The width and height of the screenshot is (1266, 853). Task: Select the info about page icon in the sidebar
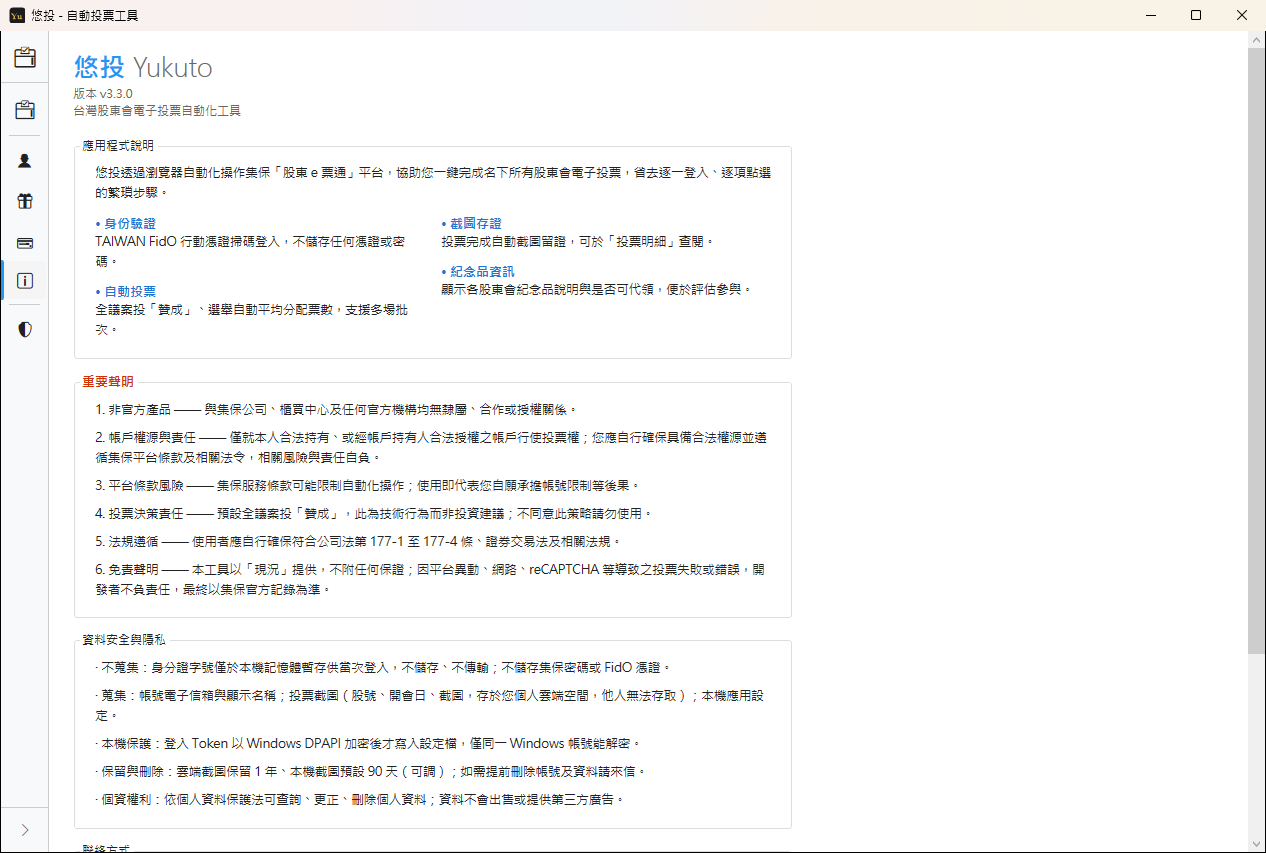[25, 281]
